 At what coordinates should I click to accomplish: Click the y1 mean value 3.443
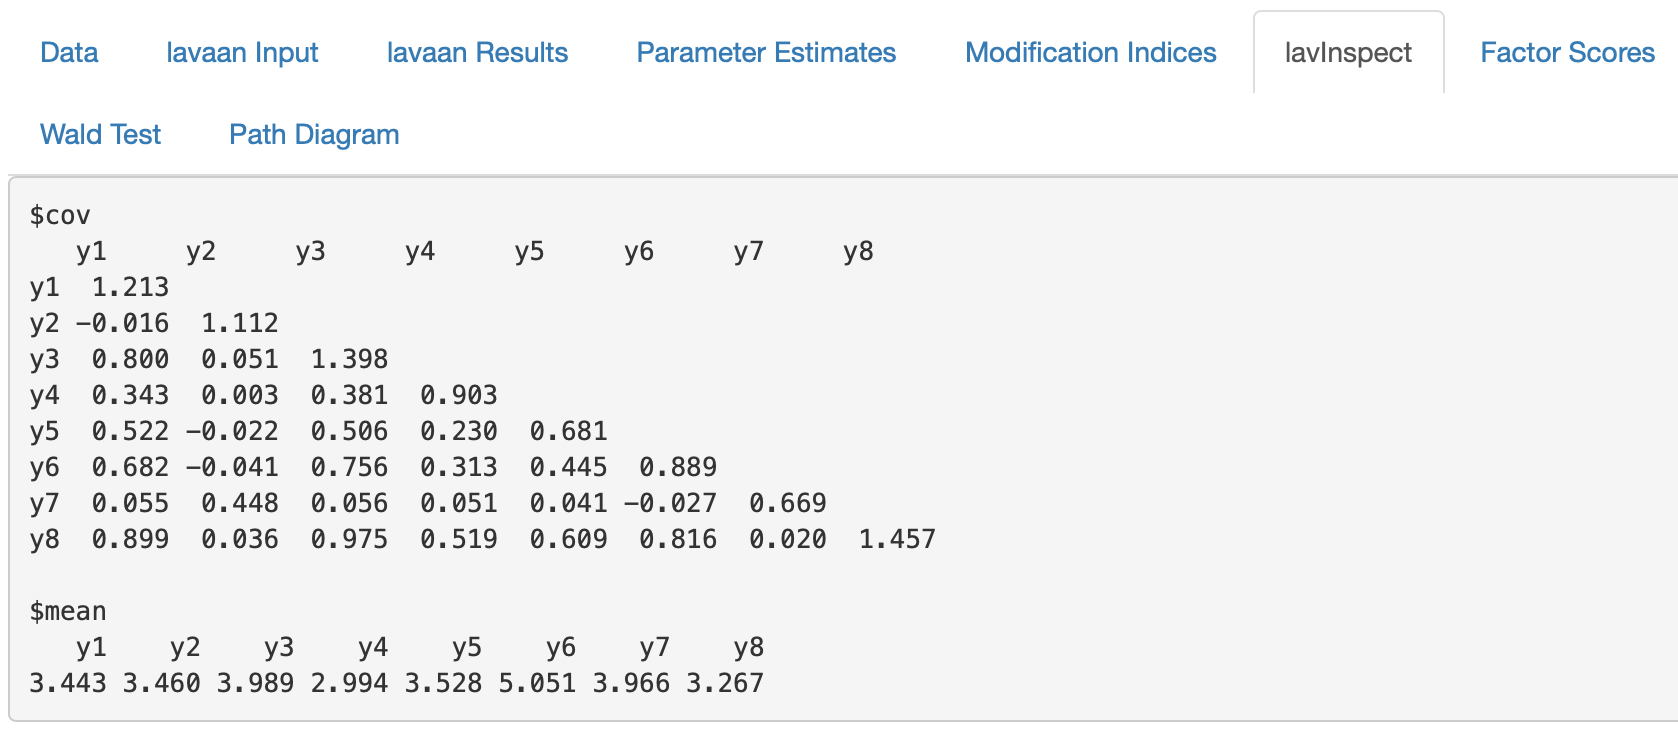(x=67, y=683)
